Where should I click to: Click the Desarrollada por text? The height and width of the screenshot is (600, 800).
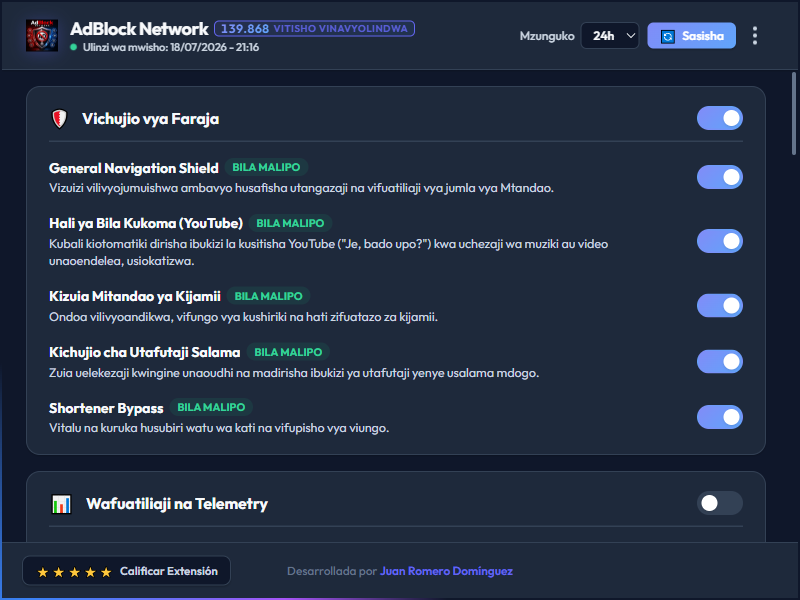[332, 571]
